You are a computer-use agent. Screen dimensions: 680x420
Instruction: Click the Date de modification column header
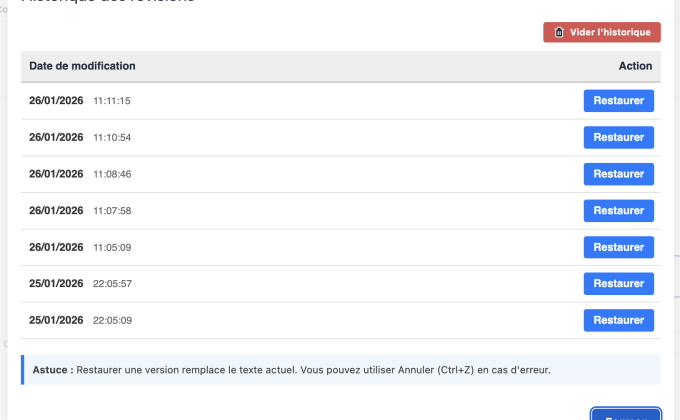point(82,66)
